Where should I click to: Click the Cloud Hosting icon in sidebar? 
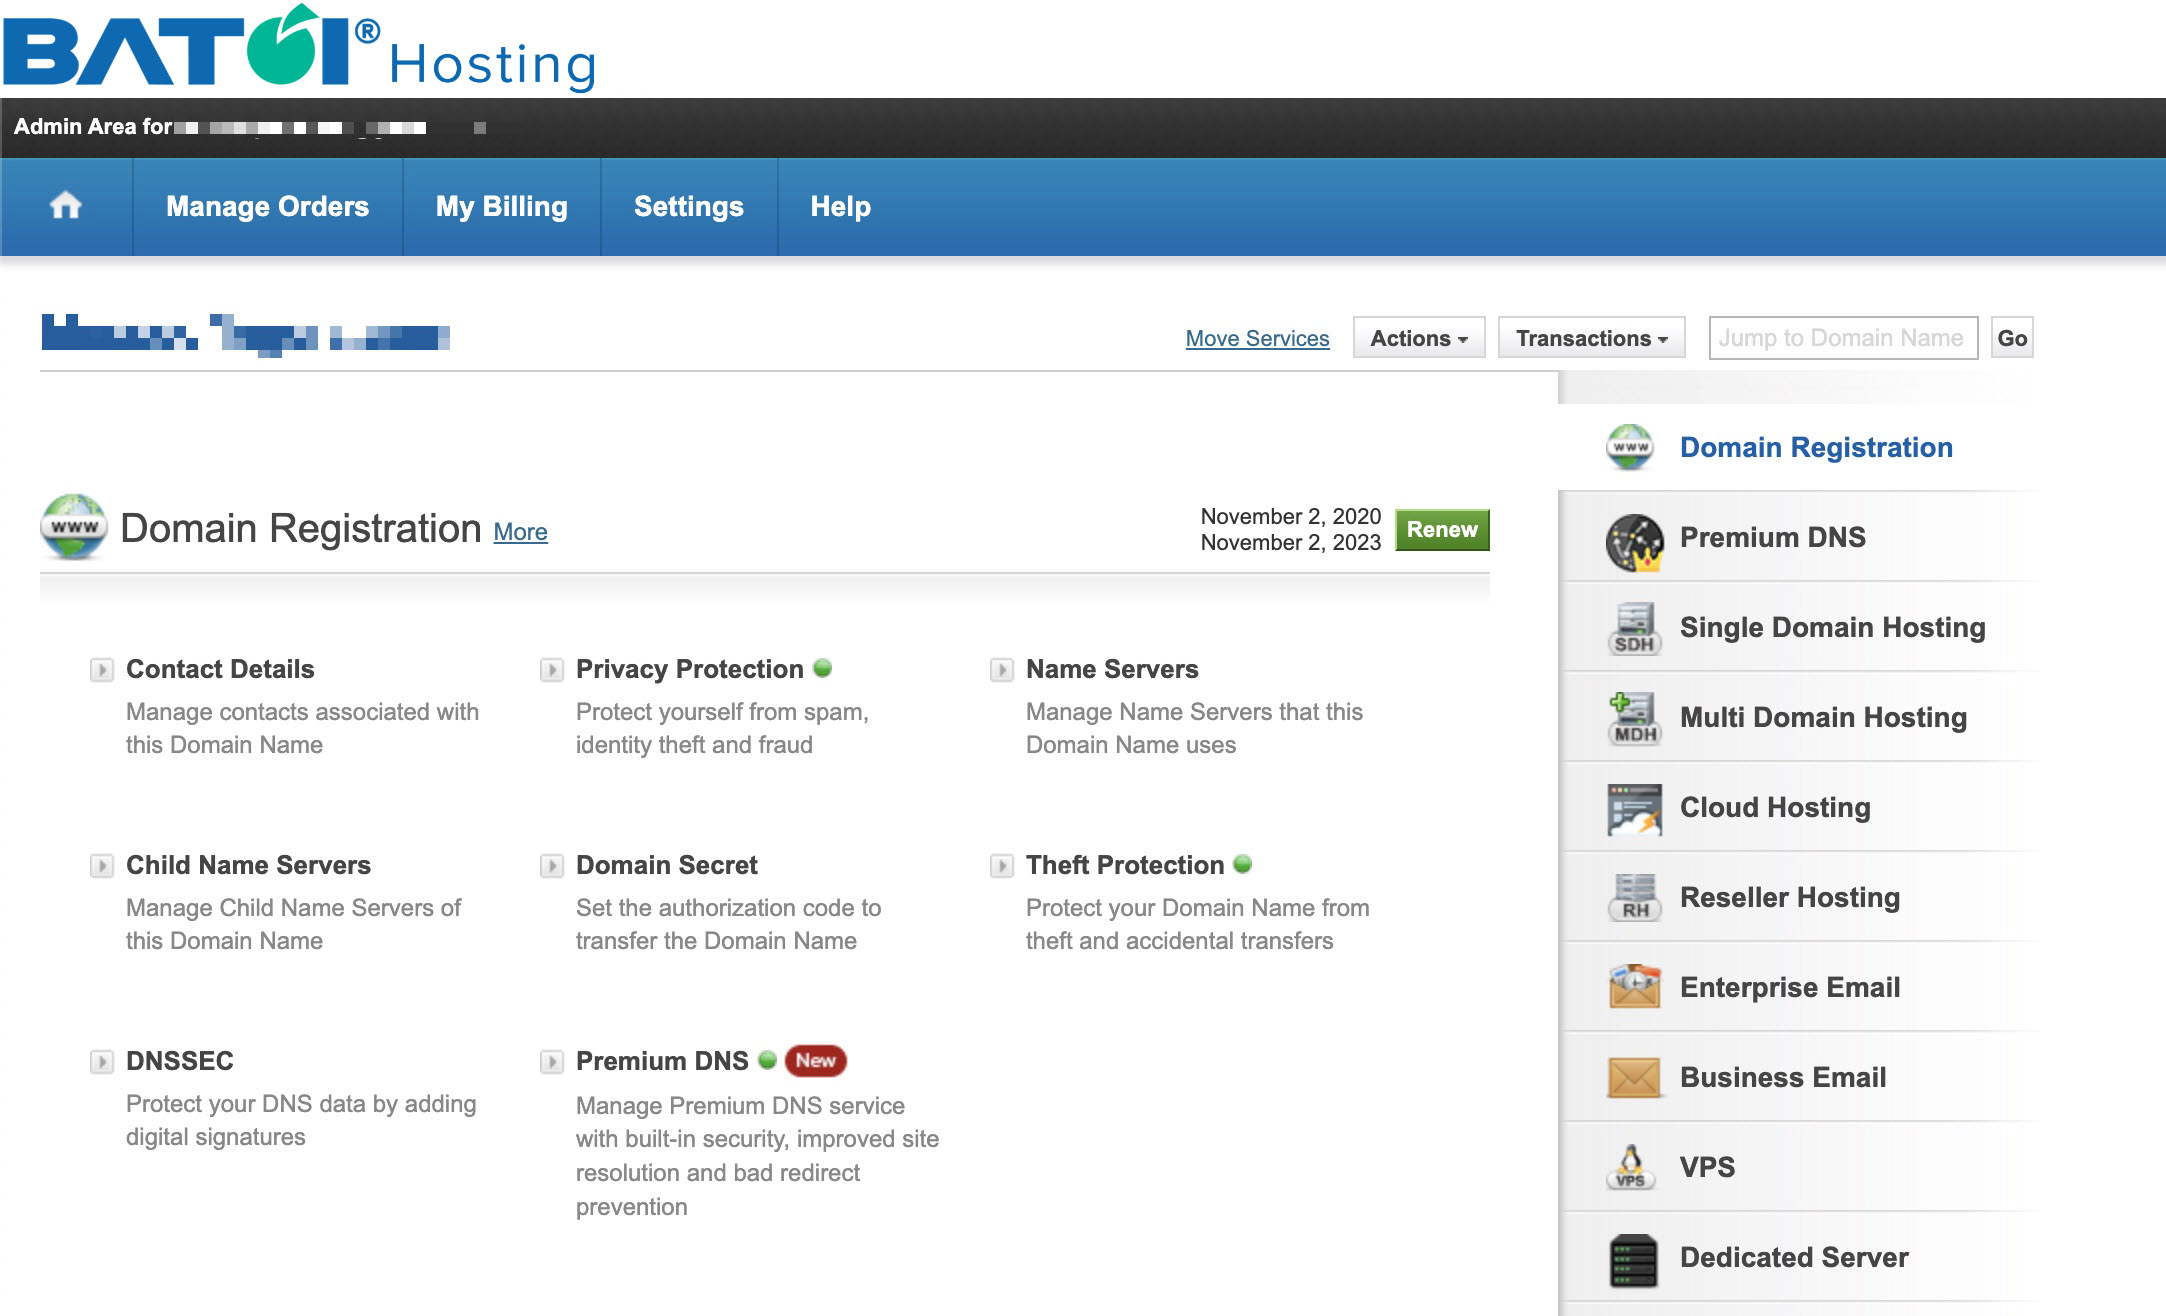pos(1632,807)
